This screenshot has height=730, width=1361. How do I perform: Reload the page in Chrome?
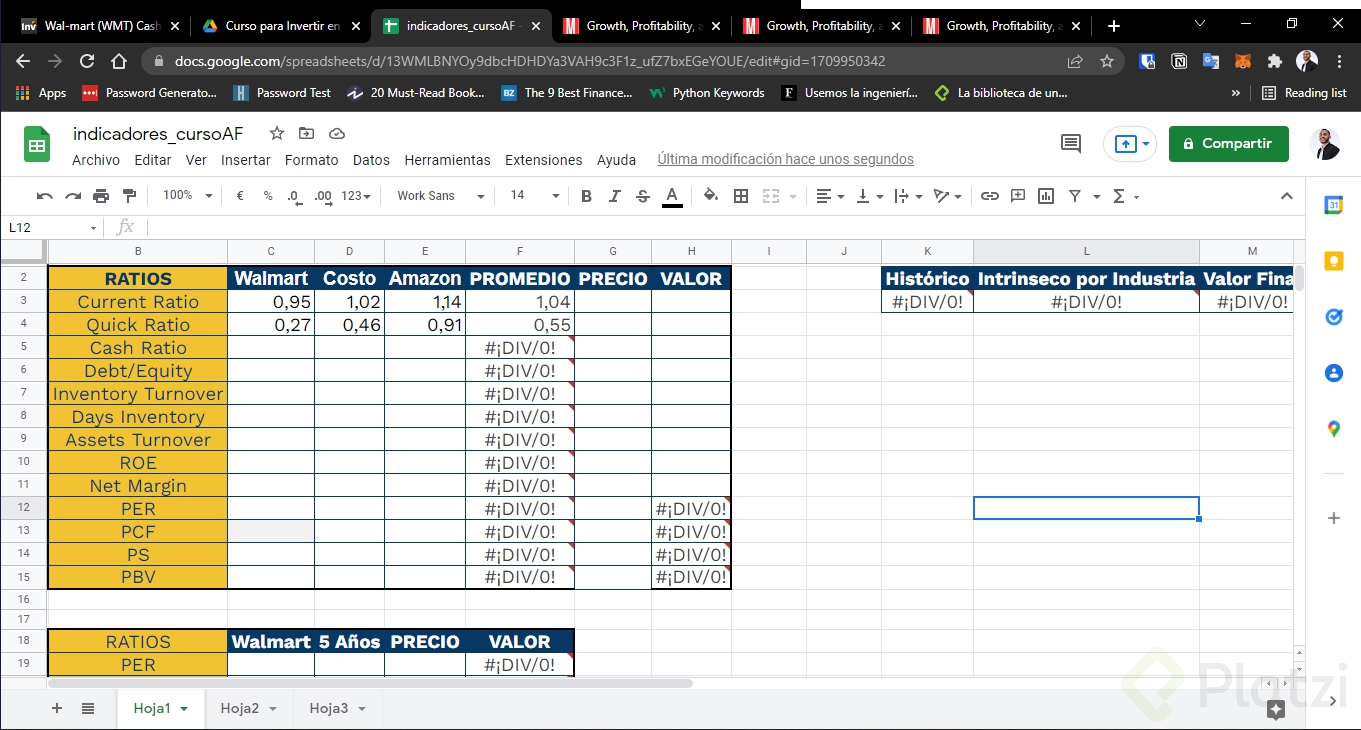click(x=87, y=61)
